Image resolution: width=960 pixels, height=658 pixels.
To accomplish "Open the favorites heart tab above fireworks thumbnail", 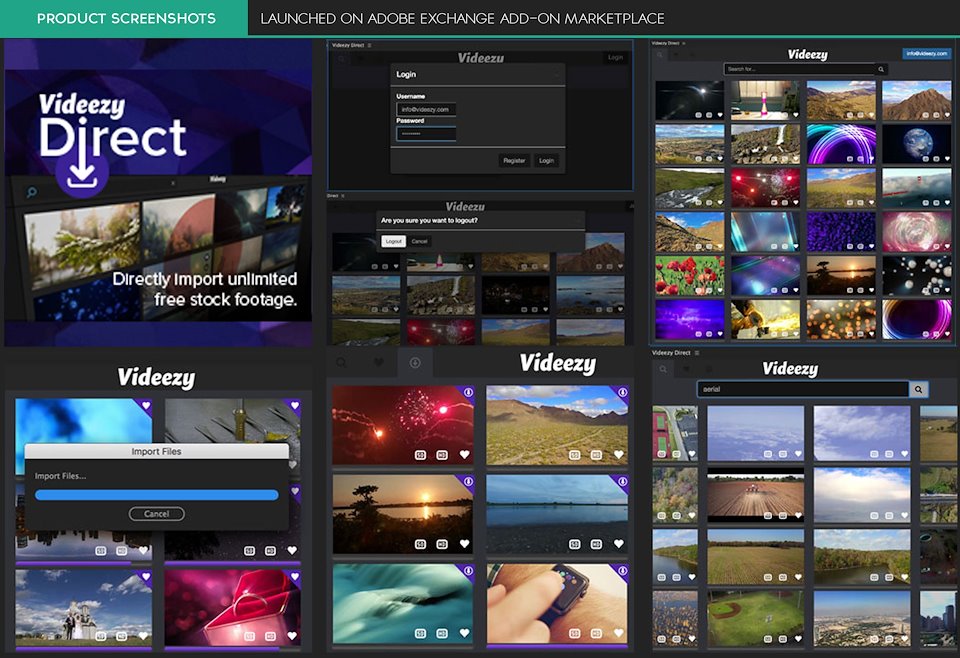I will coord(379,363).
